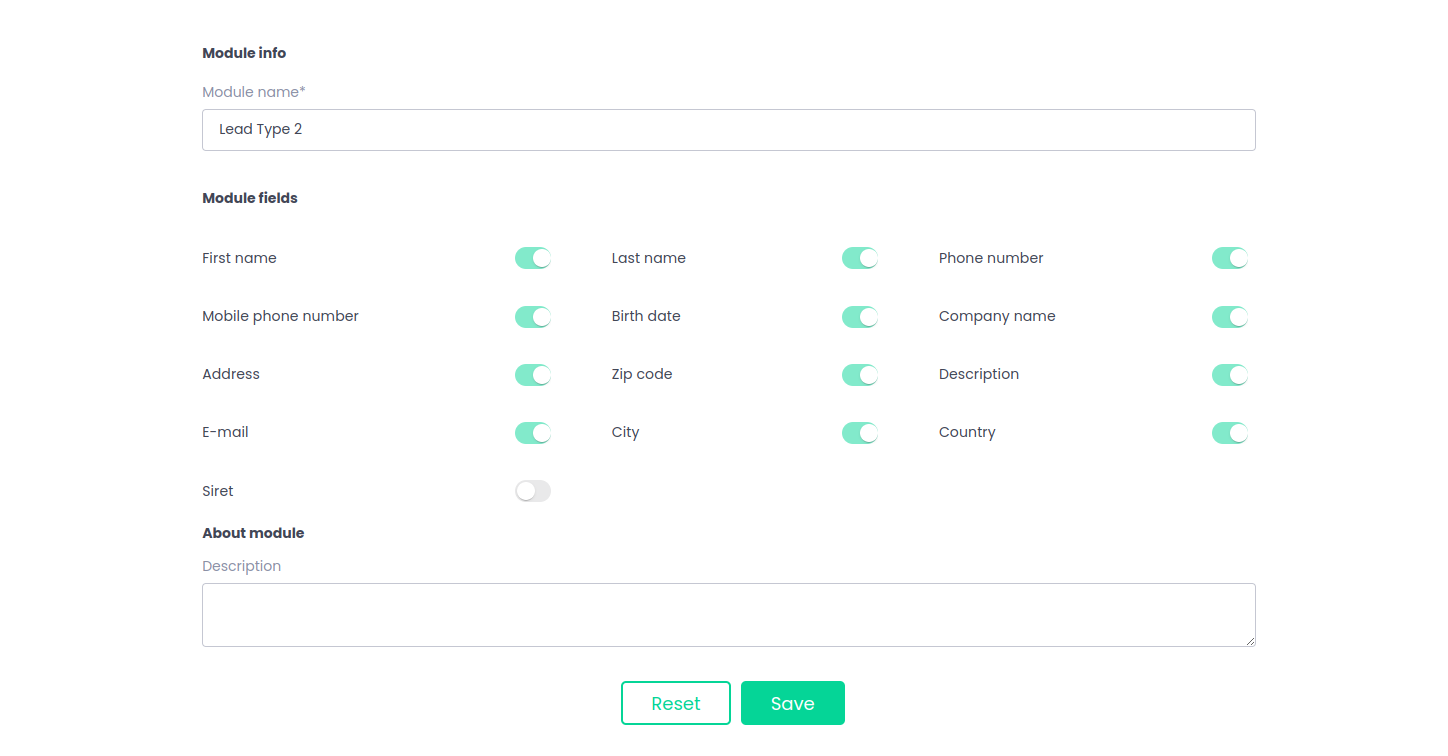Viewport: 1448px width, 756px height.
Task: Enable the Siret field toggle
Action: tap(533, 491)
